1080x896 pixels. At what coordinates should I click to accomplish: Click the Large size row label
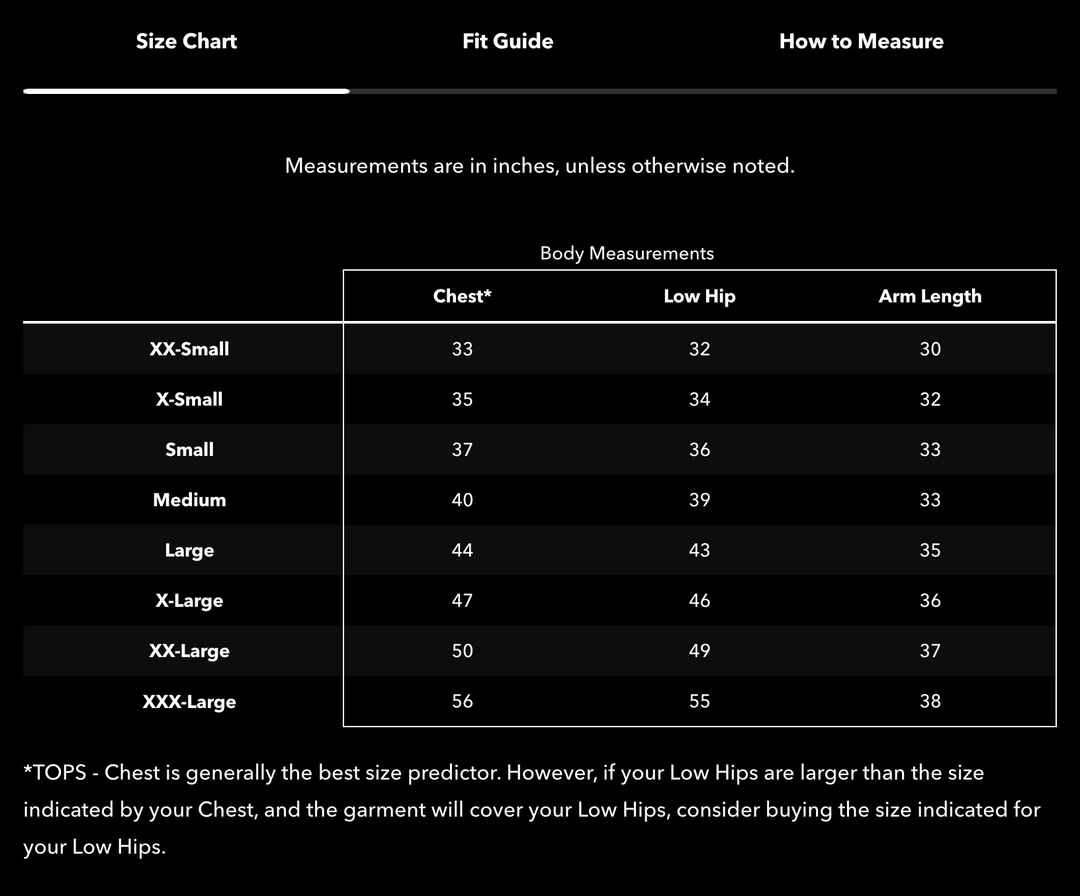(x=189, y=550)
